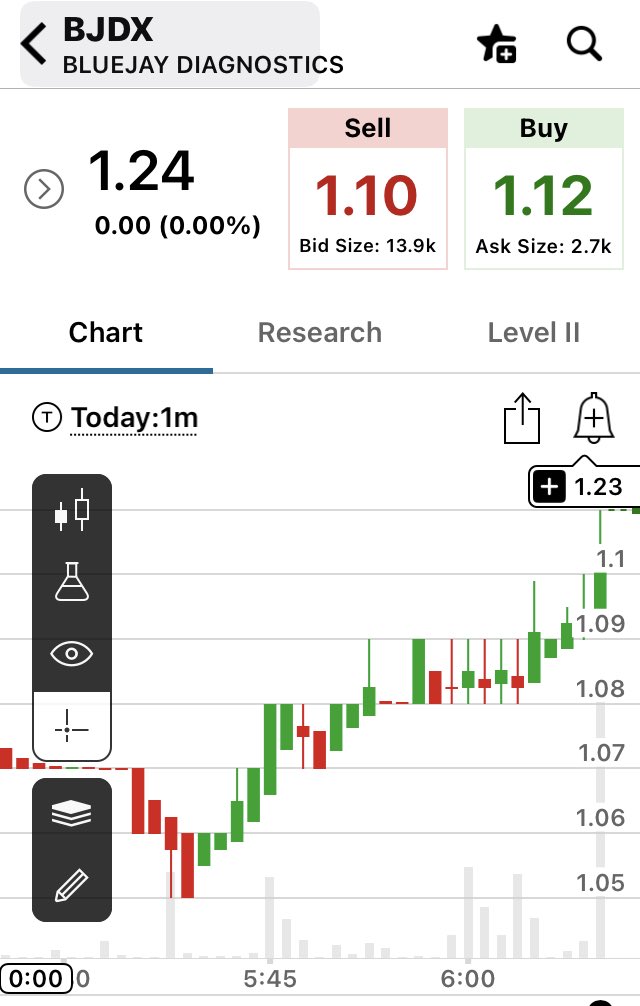Add BJDX to watchlist star icon
This screenshot has width=640, height=1006.
click(497, 44)
